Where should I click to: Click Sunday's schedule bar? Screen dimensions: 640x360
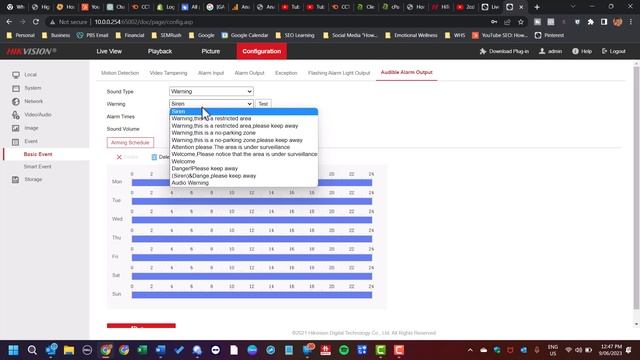tap(252, 295)
